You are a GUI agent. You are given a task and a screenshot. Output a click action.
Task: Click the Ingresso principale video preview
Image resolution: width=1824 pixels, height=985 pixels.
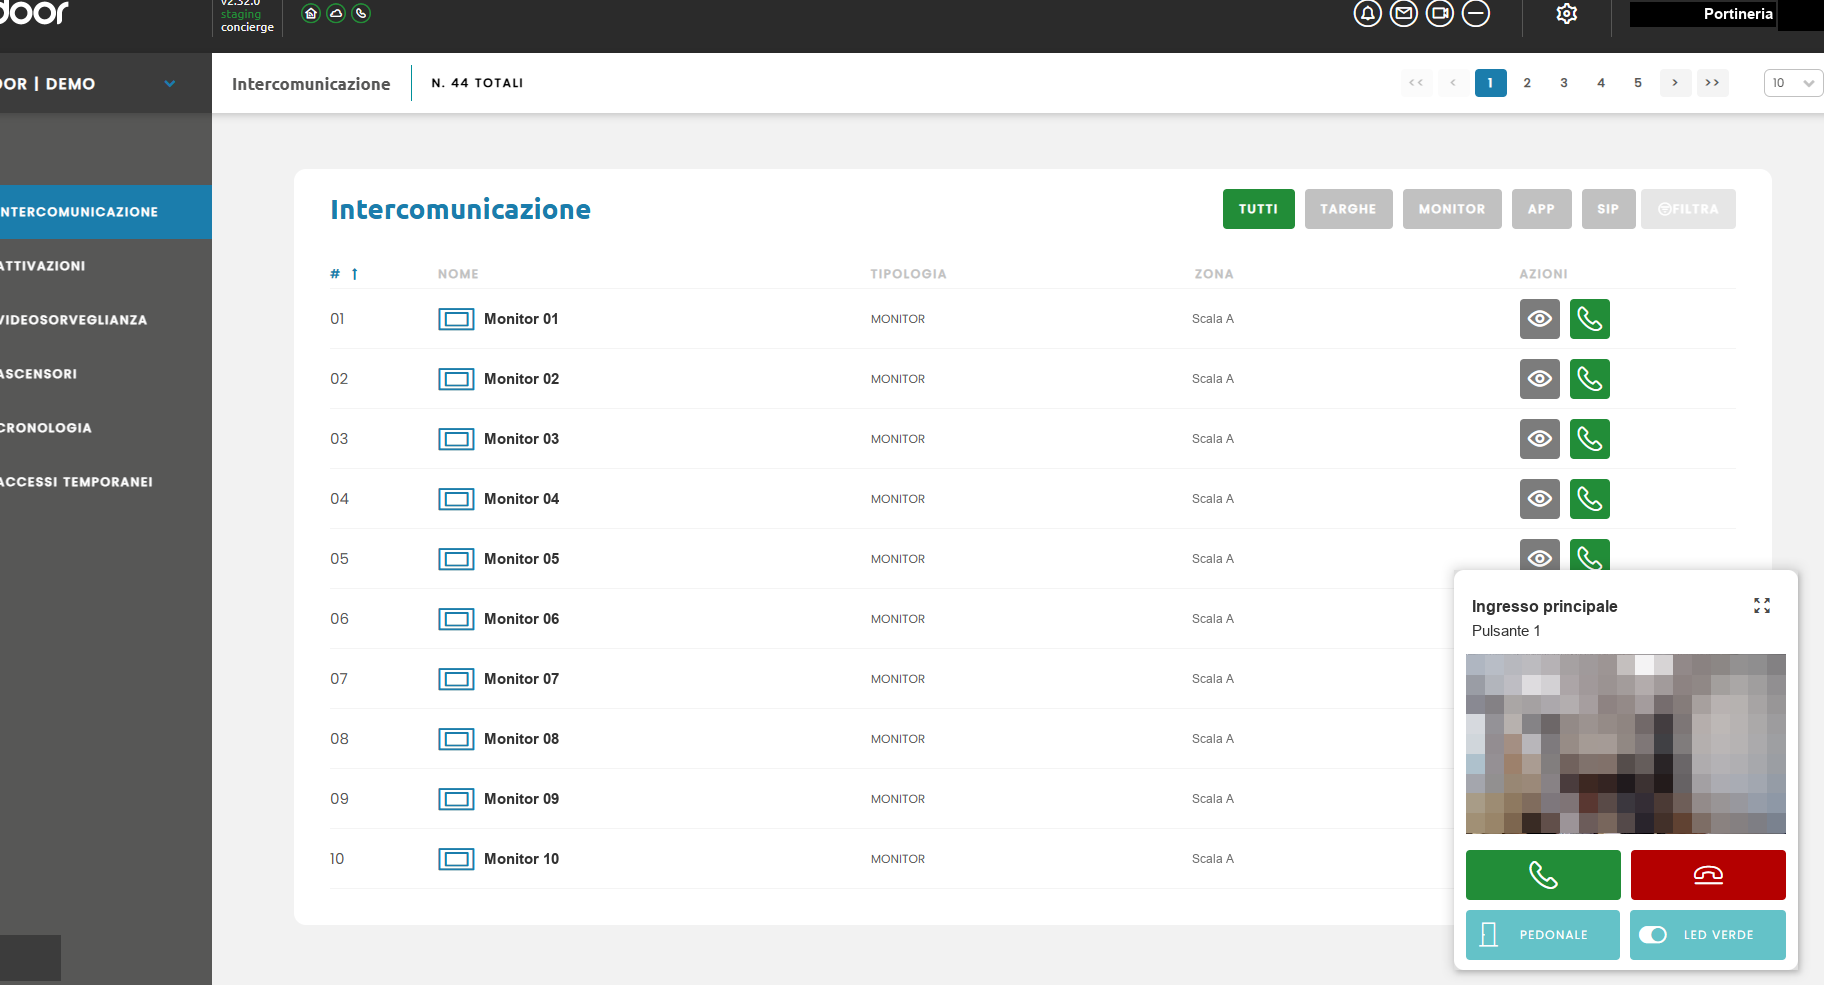(x=1626, y=744)
